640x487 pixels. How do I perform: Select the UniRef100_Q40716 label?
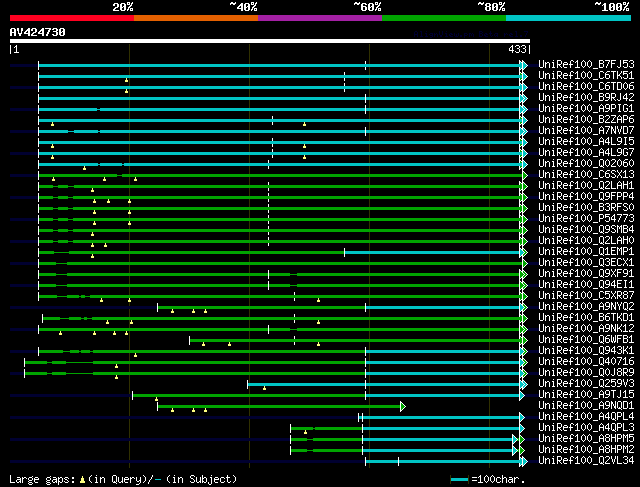[x=586, y=362]
